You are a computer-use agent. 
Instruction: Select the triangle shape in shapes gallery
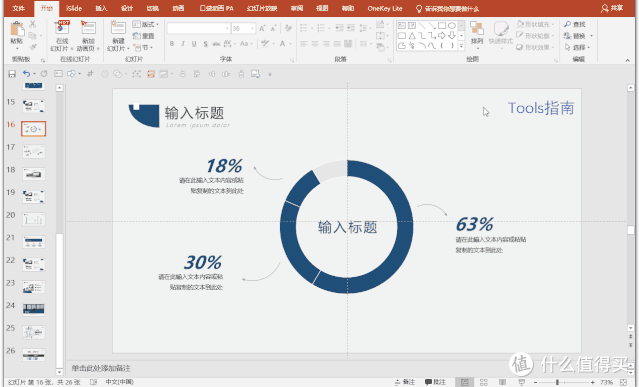tap(412, 36)
